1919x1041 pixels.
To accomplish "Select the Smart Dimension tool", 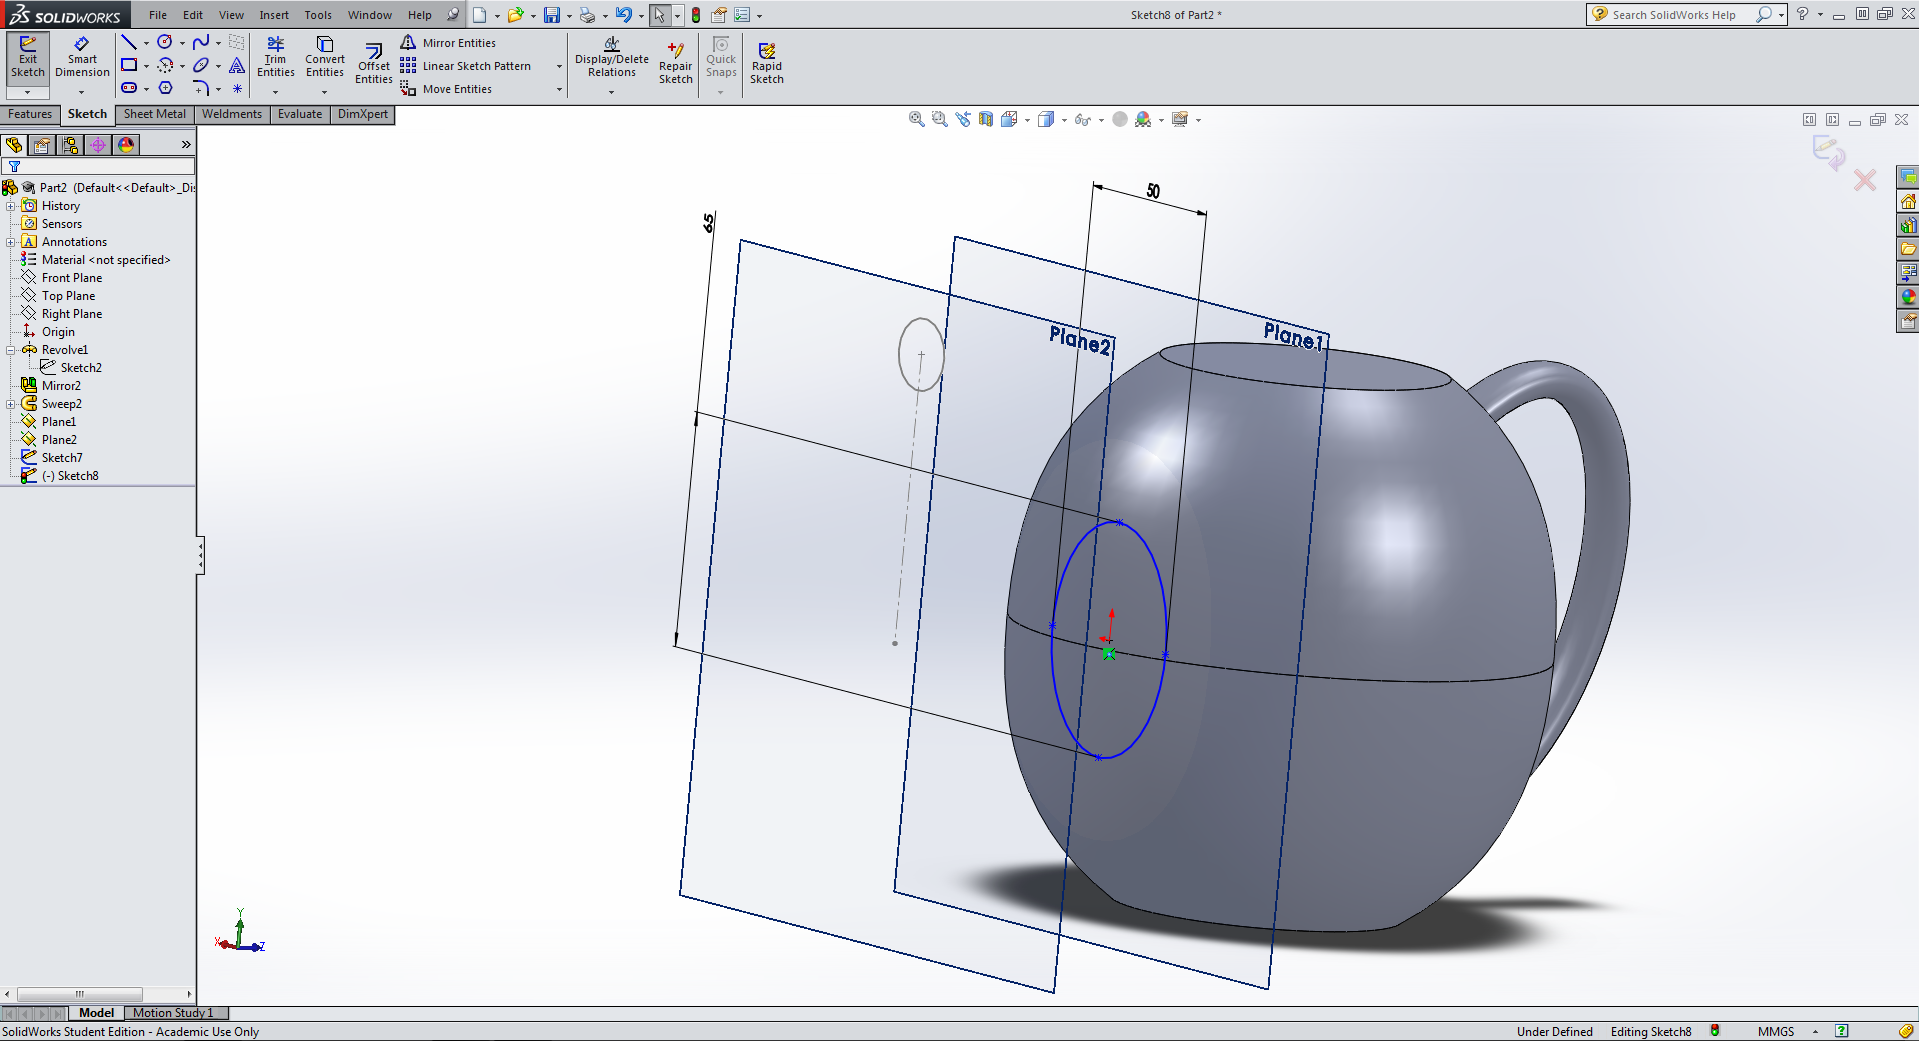I will click(x=82, y=57).
